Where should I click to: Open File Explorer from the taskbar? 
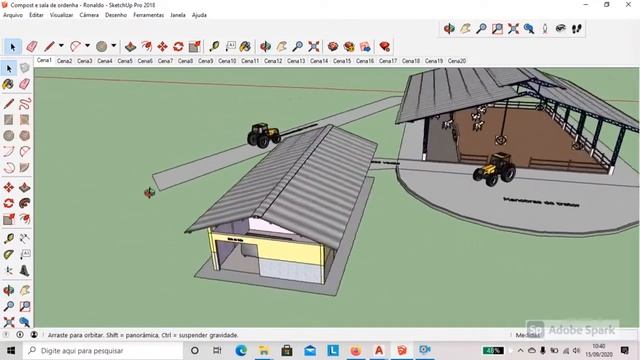click(x=264, y=351)
